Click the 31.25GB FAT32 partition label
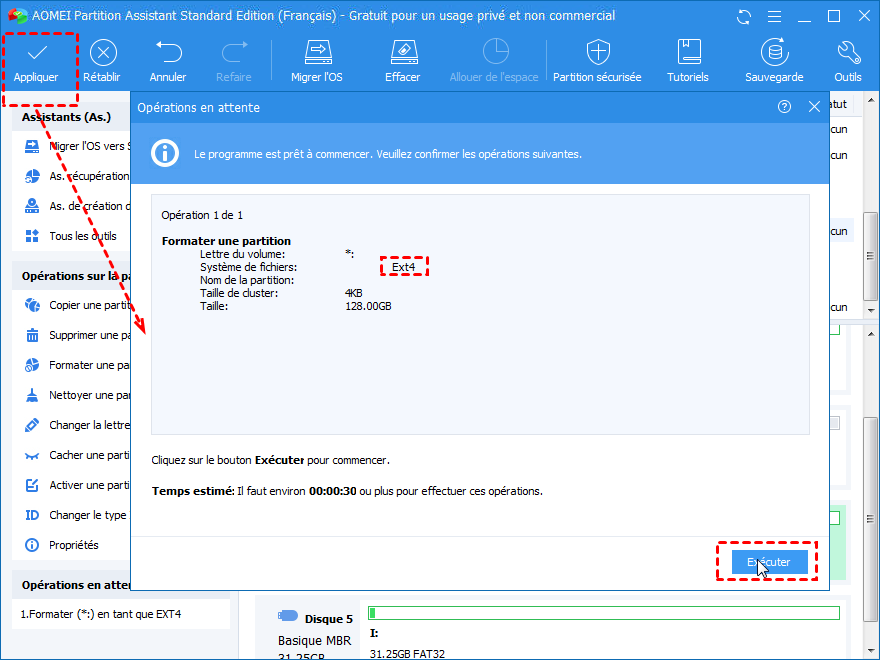The width and height of the screenshot is (880, 660). 407,654
